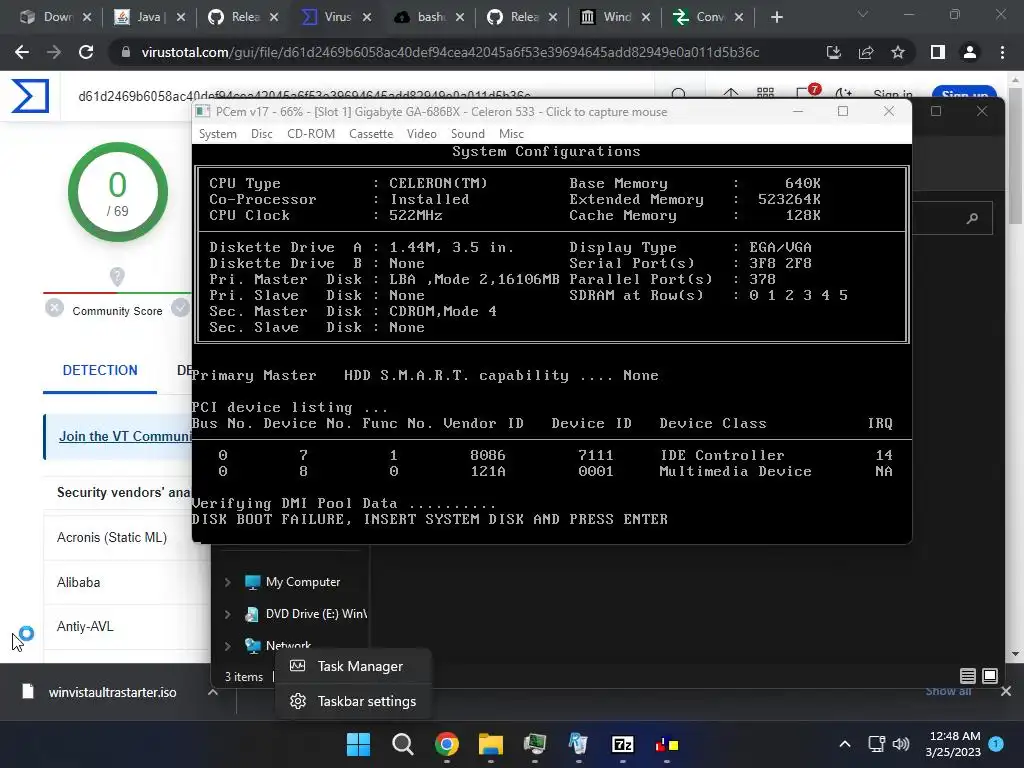Open the notification badge in the tray
Screen dimensions: 1024x768
996,744
